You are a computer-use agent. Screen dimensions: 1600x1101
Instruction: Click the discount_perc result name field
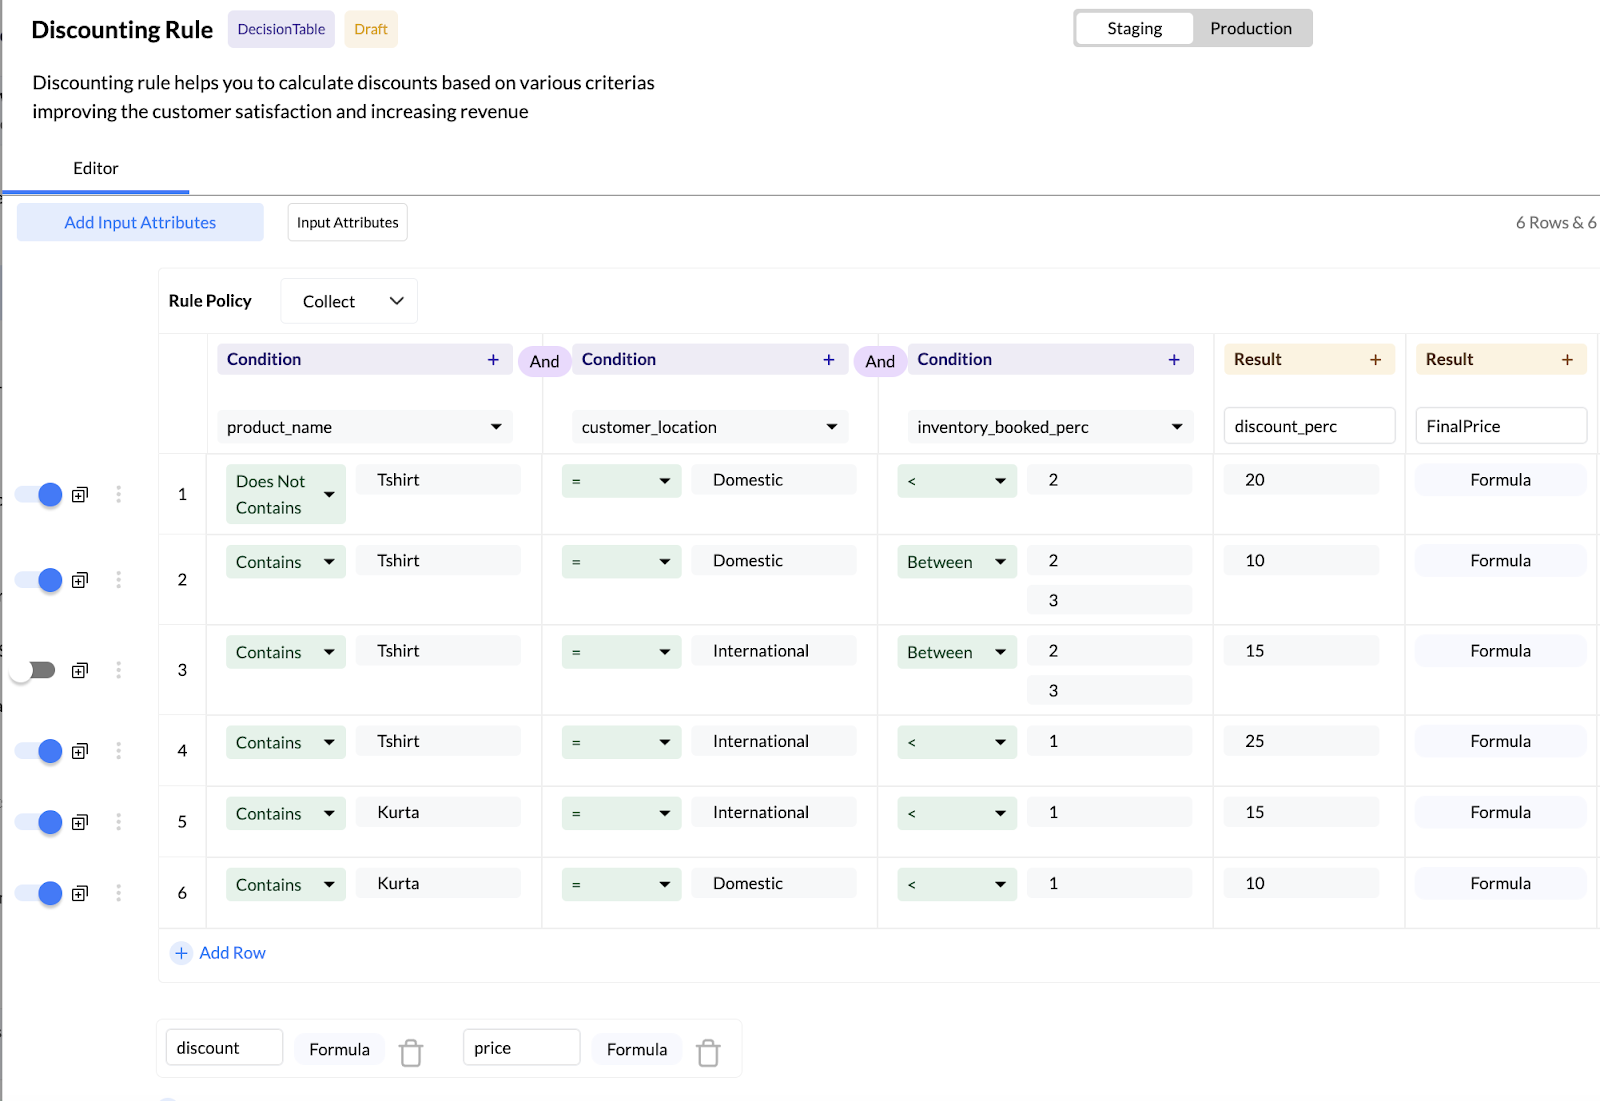(1308, 426)
